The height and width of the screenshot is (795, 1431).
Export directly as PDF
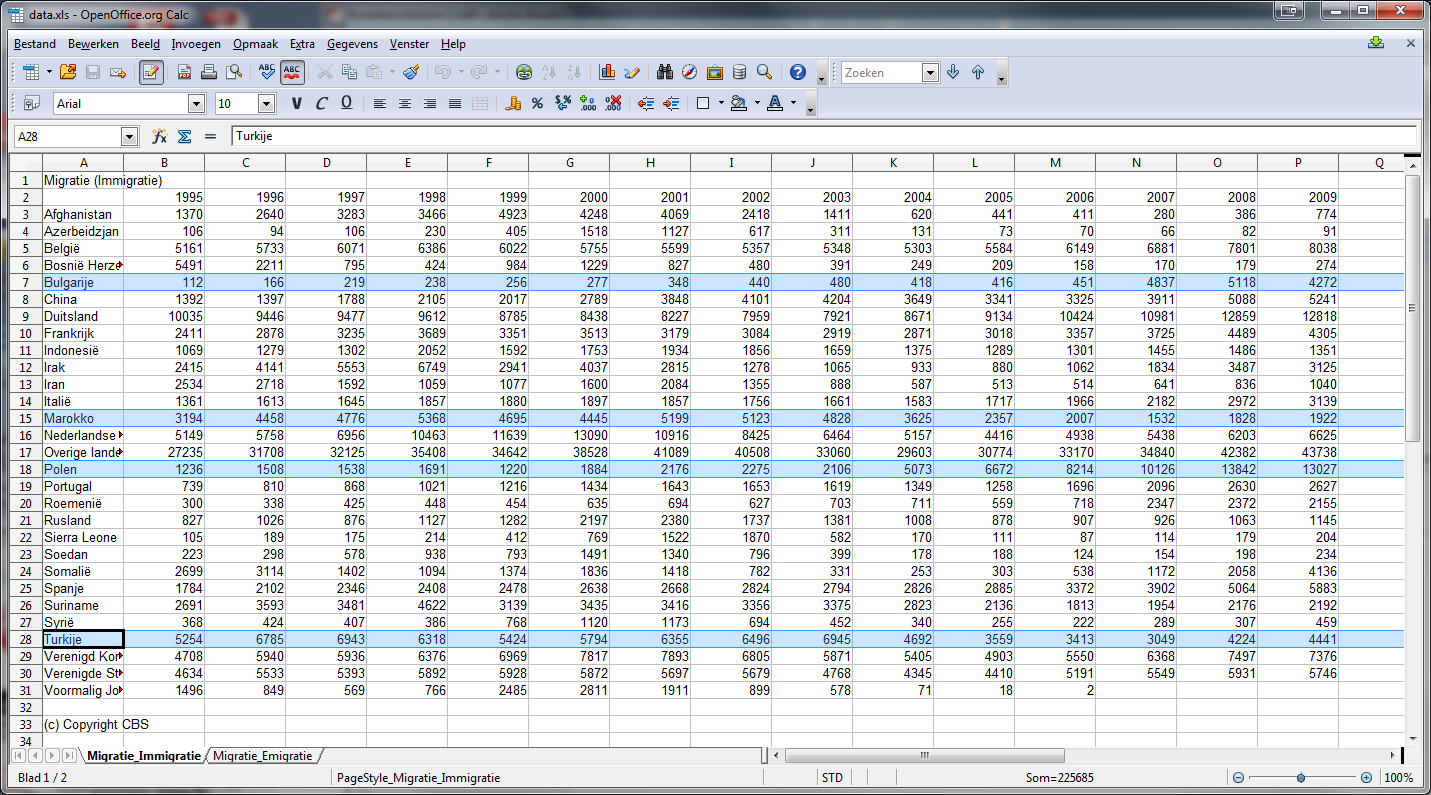(185, 72)
